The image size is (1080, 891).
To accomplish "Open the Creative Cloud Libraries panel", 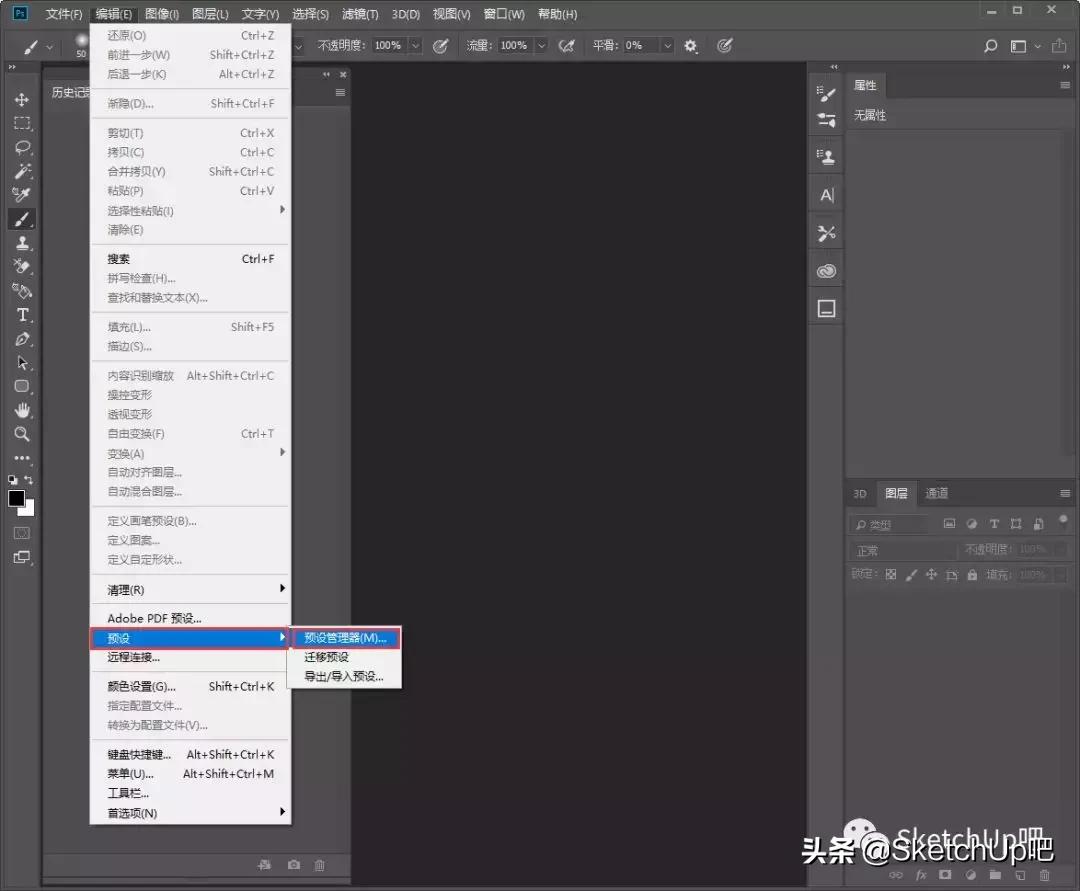I will [825, 270].
